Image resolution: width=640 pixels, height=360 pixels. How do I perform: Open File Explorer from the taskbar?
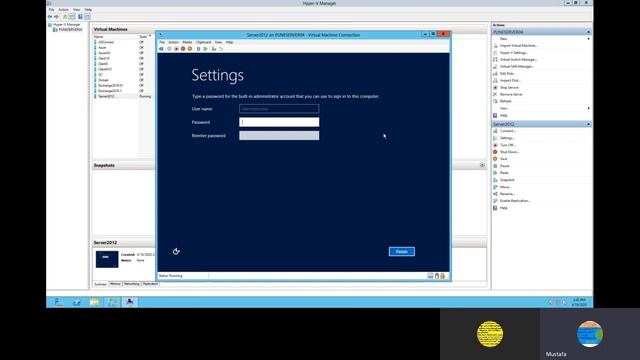coord(94,302)
